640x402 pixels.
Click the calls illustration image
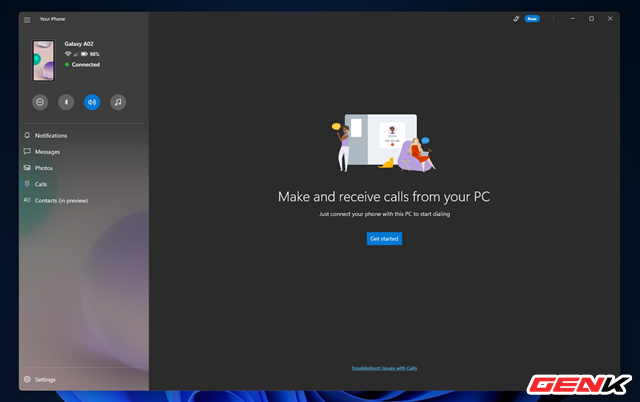point(384,142)
